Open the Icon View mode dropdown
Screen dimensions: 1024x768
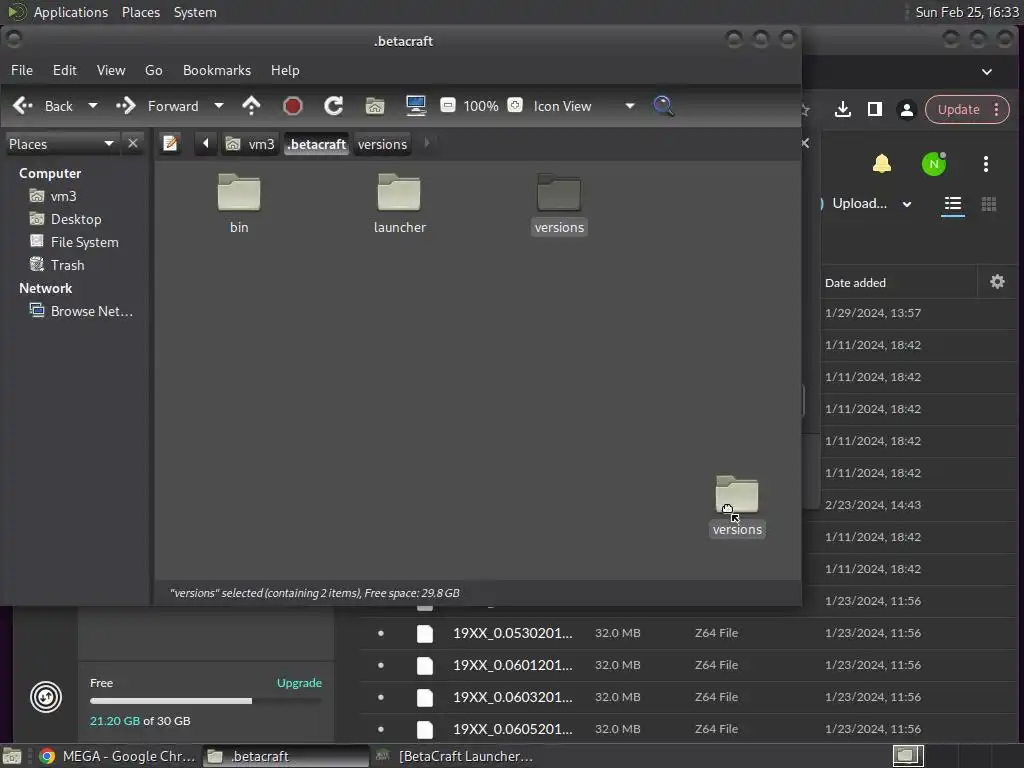(x=584, y=106)
